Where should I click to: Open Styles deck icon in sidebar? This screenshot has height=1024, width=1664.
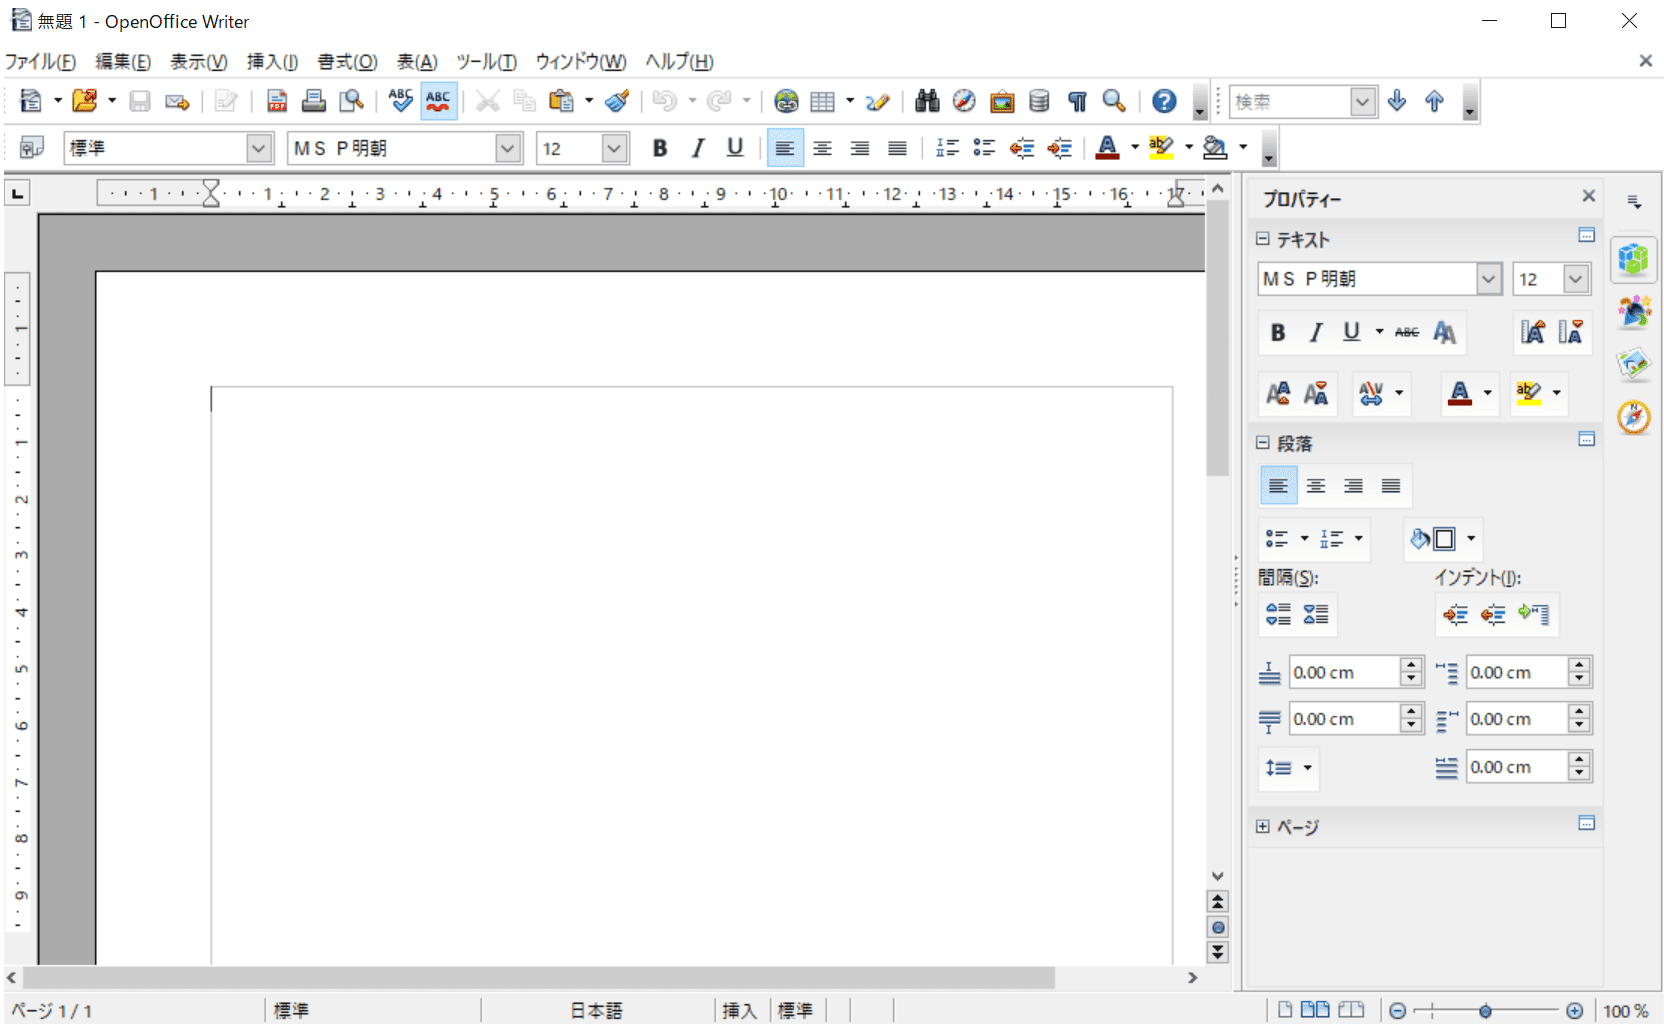[1634, 312]
